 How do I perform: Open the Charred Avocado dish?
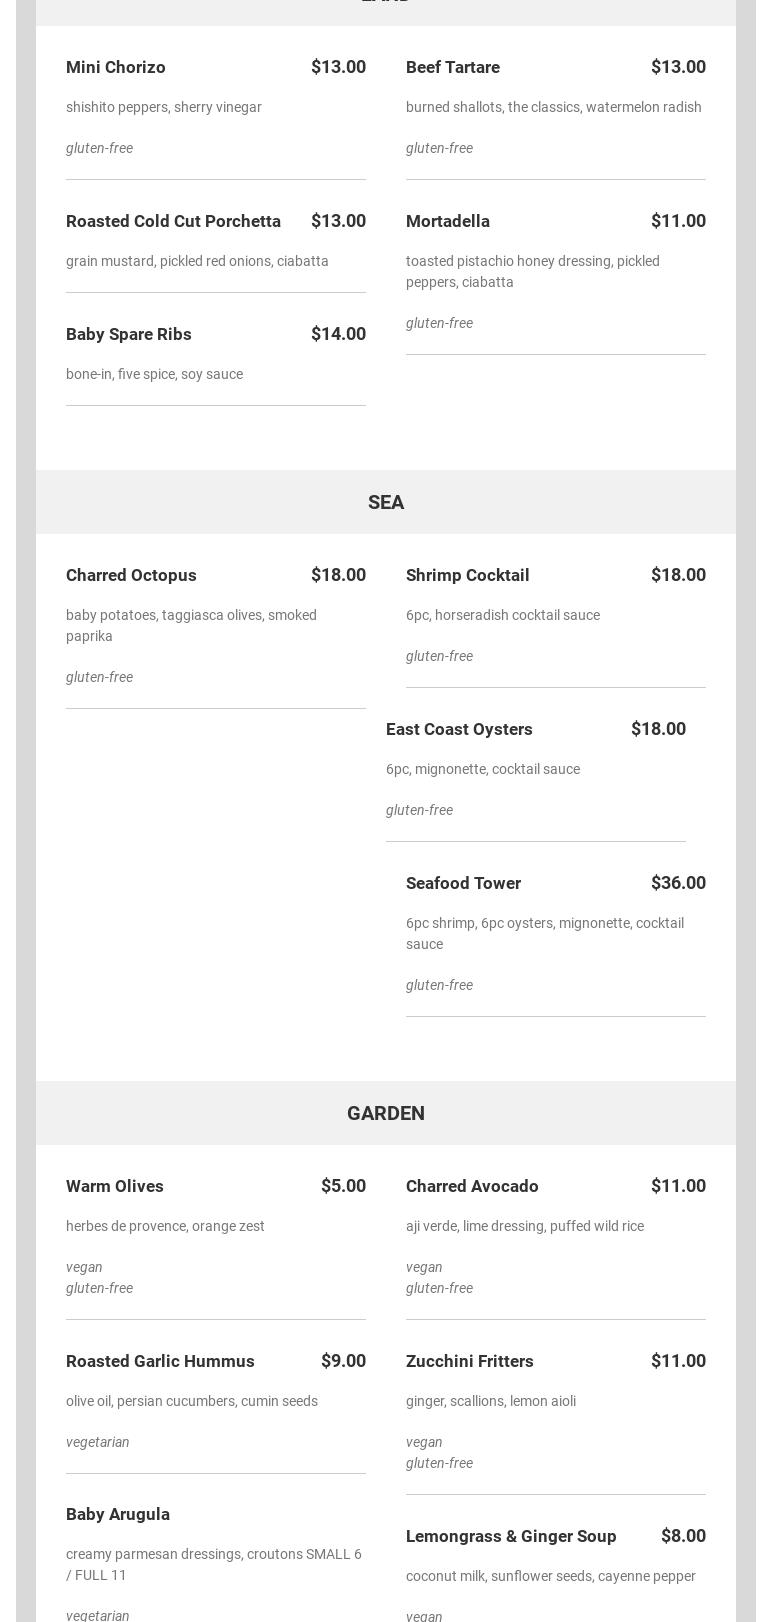coord(472,1186)
